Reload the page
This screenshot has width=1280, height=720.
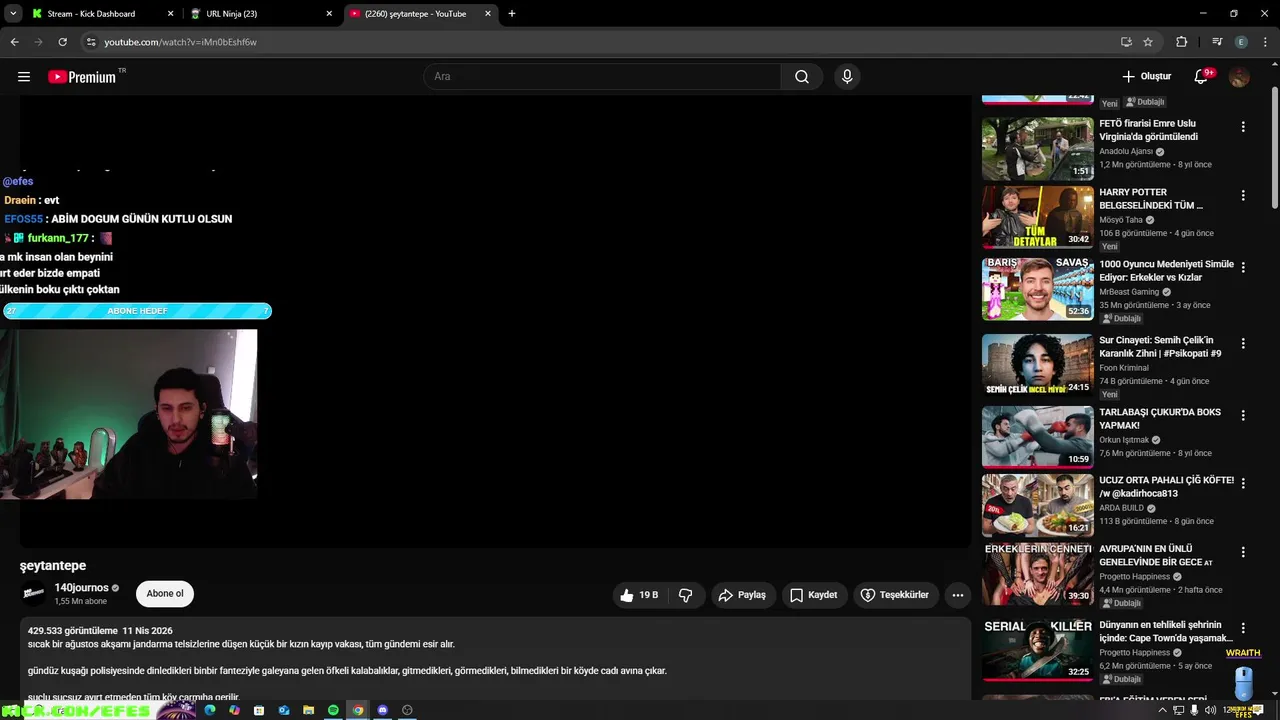tap(62, 42)
